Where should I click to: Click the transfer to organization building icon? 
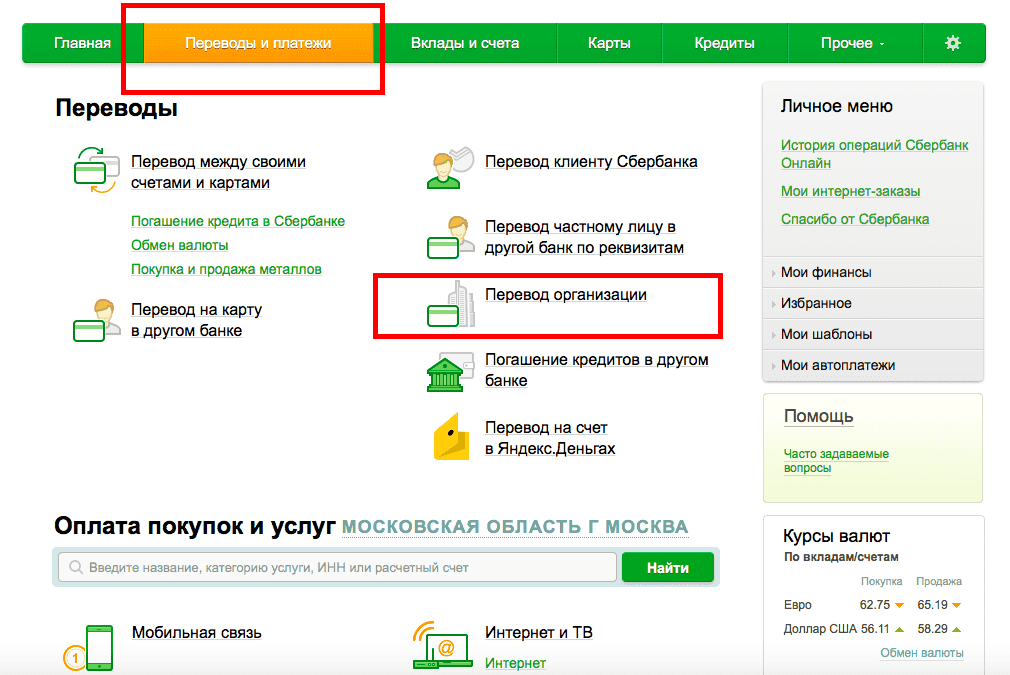(447, 304)
